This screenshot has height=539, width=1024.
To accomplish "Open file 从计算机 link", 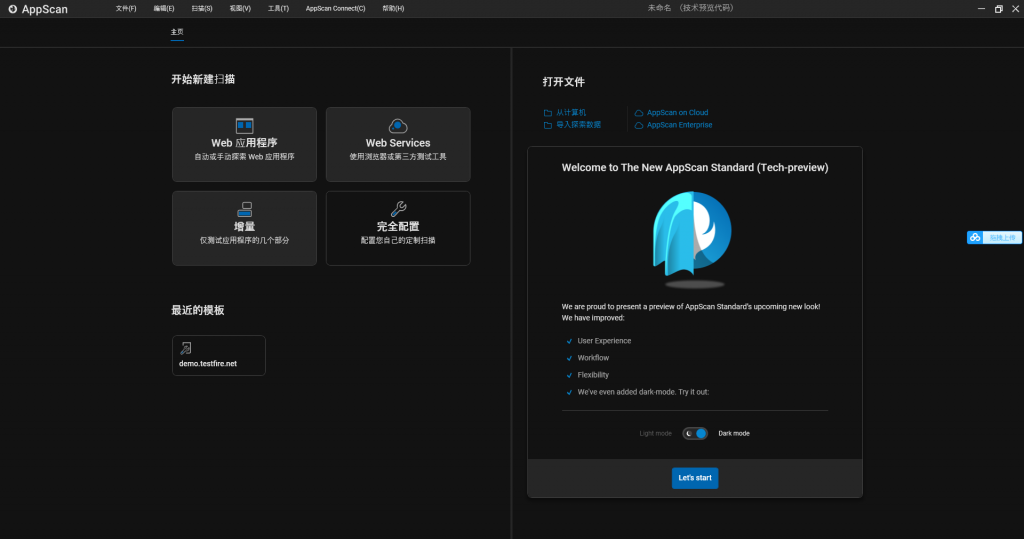I will tap(571, 112).
